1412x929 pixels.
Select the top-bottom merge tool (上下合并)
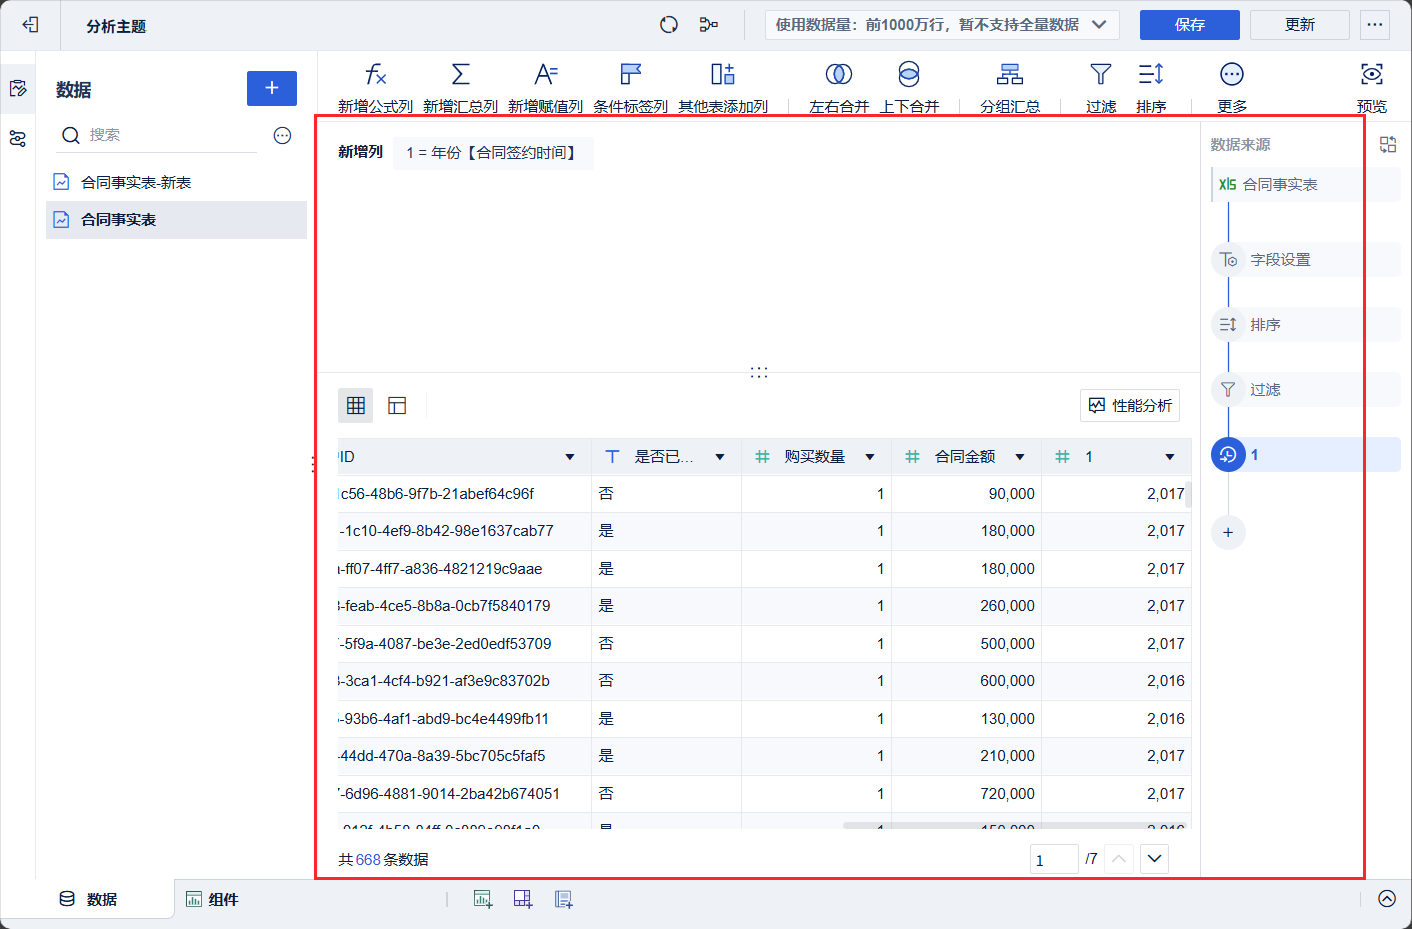click(909, 87)
